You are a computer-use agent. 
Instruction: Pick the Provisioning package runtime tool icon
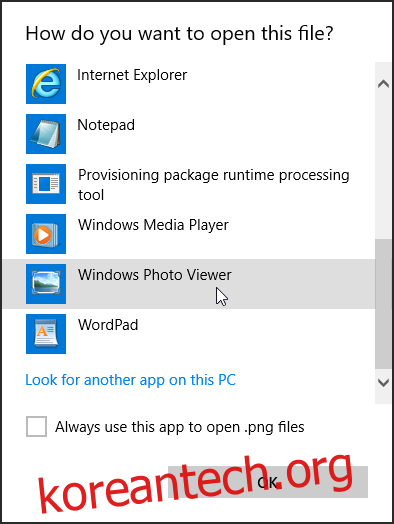pos(46,184)
